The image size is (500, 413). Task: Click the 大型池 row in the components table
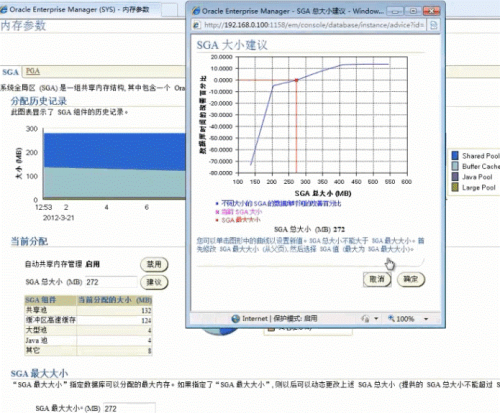pyautogui.click(x=88, y=330)
